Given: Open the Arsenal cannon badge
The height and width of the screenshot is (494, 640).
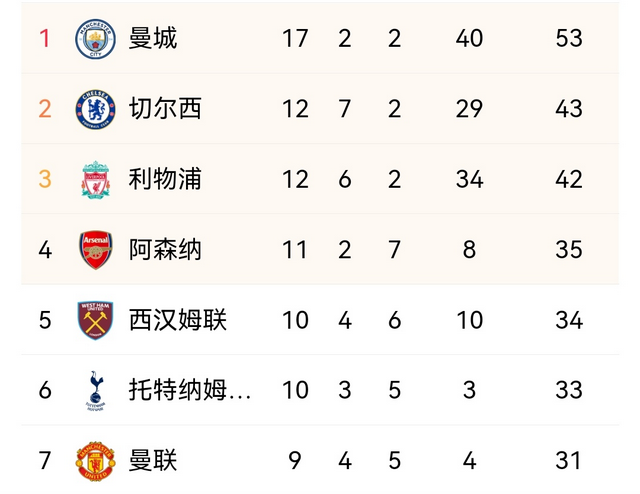Looking at the screenshot, I should 96,250.
